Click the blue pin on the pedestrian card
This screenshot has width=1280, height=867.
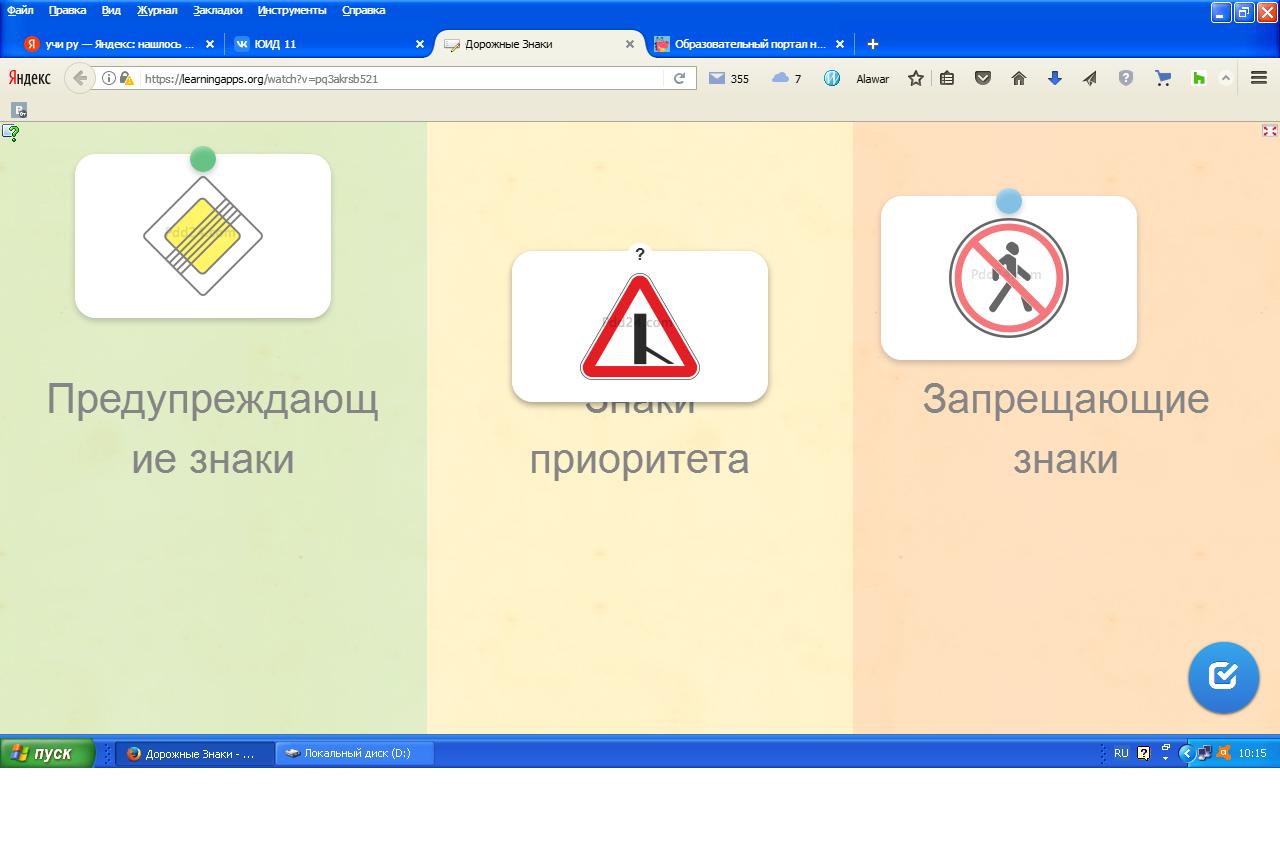(x=1009, y=202)
